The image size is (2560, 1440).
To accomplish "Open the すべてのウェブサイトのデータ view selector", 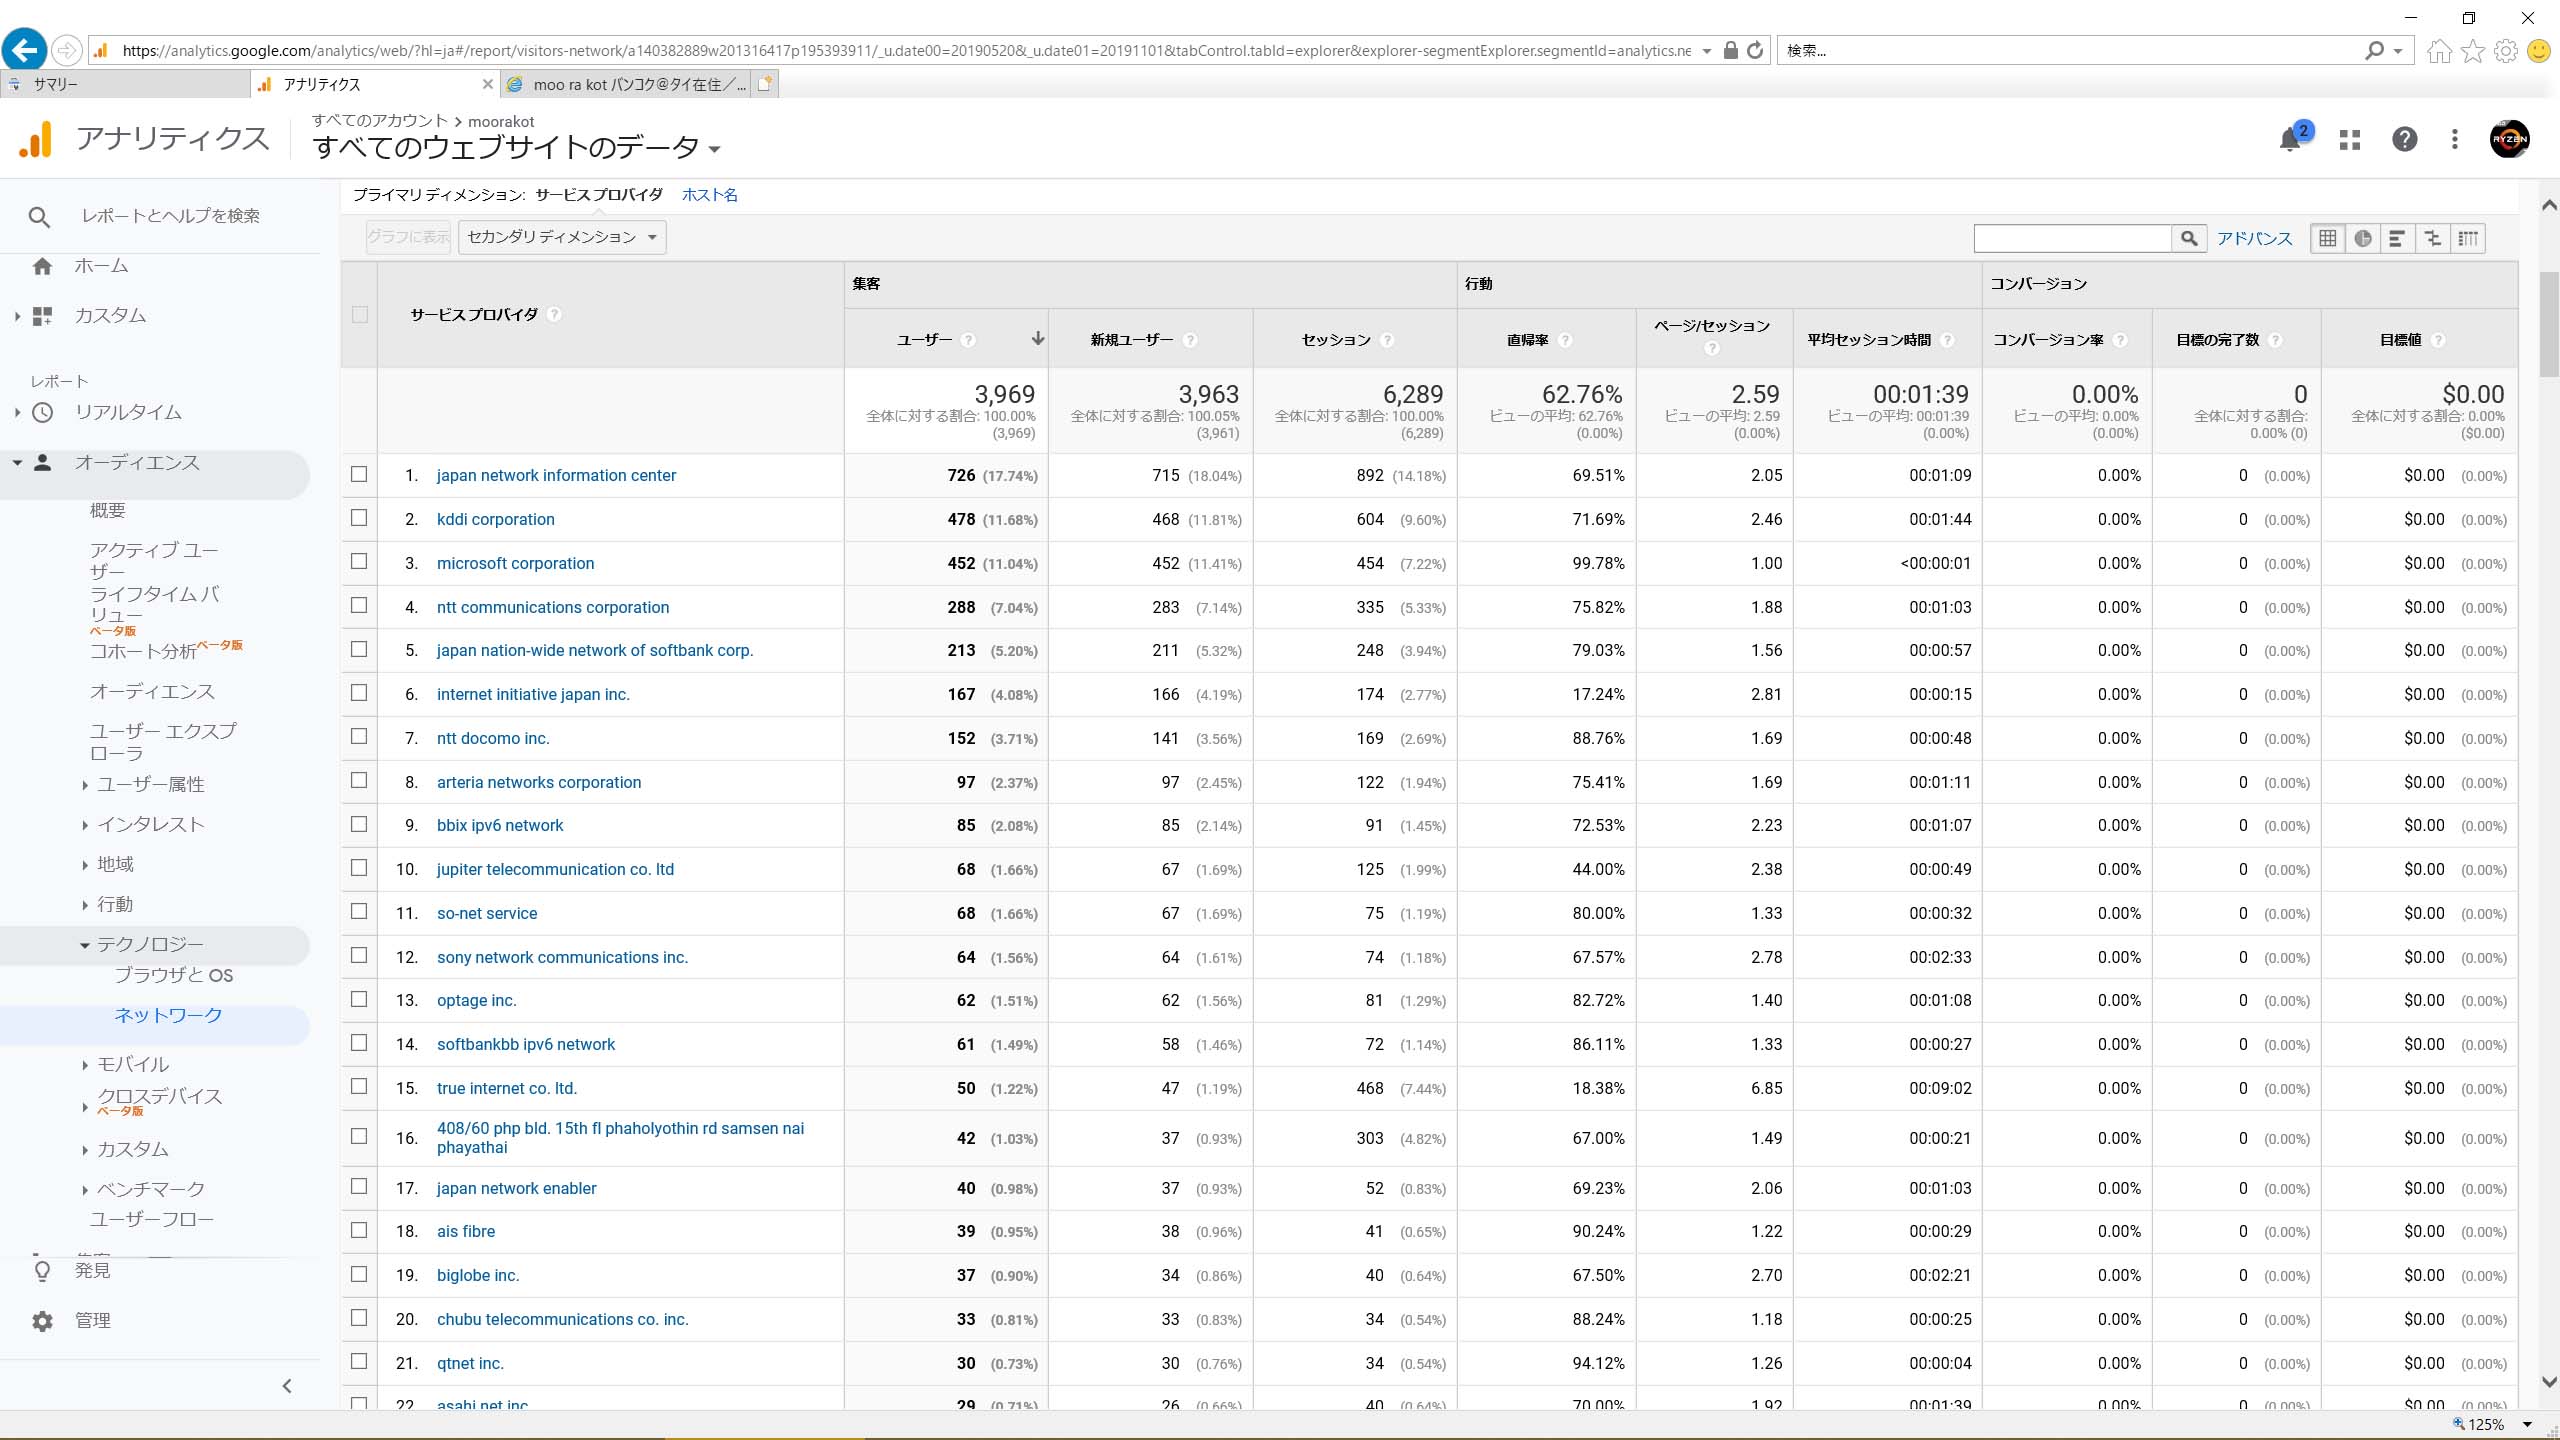I will click(516, 148).
